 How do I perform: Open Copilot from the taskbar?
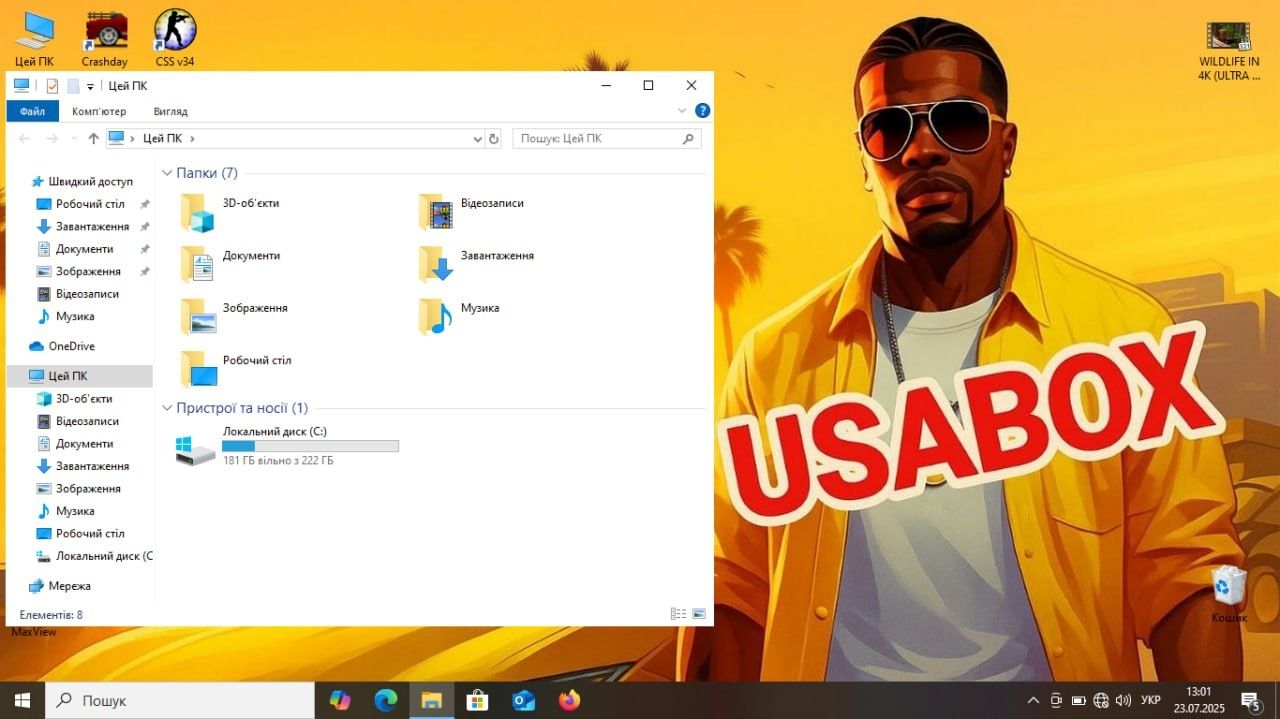[x=340, y=700]
